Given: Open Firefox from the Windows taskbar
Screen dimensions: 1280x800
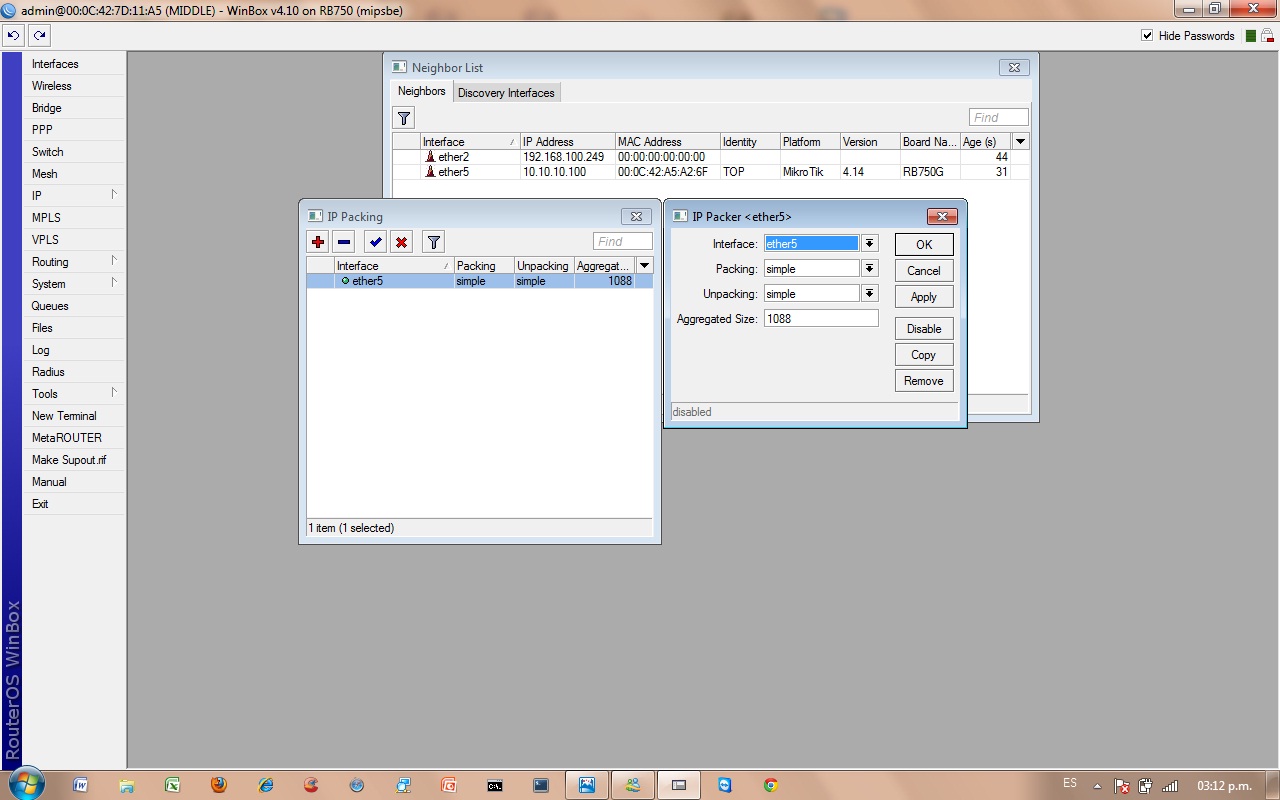Looking at the screenshot, I should coord(219,785).
